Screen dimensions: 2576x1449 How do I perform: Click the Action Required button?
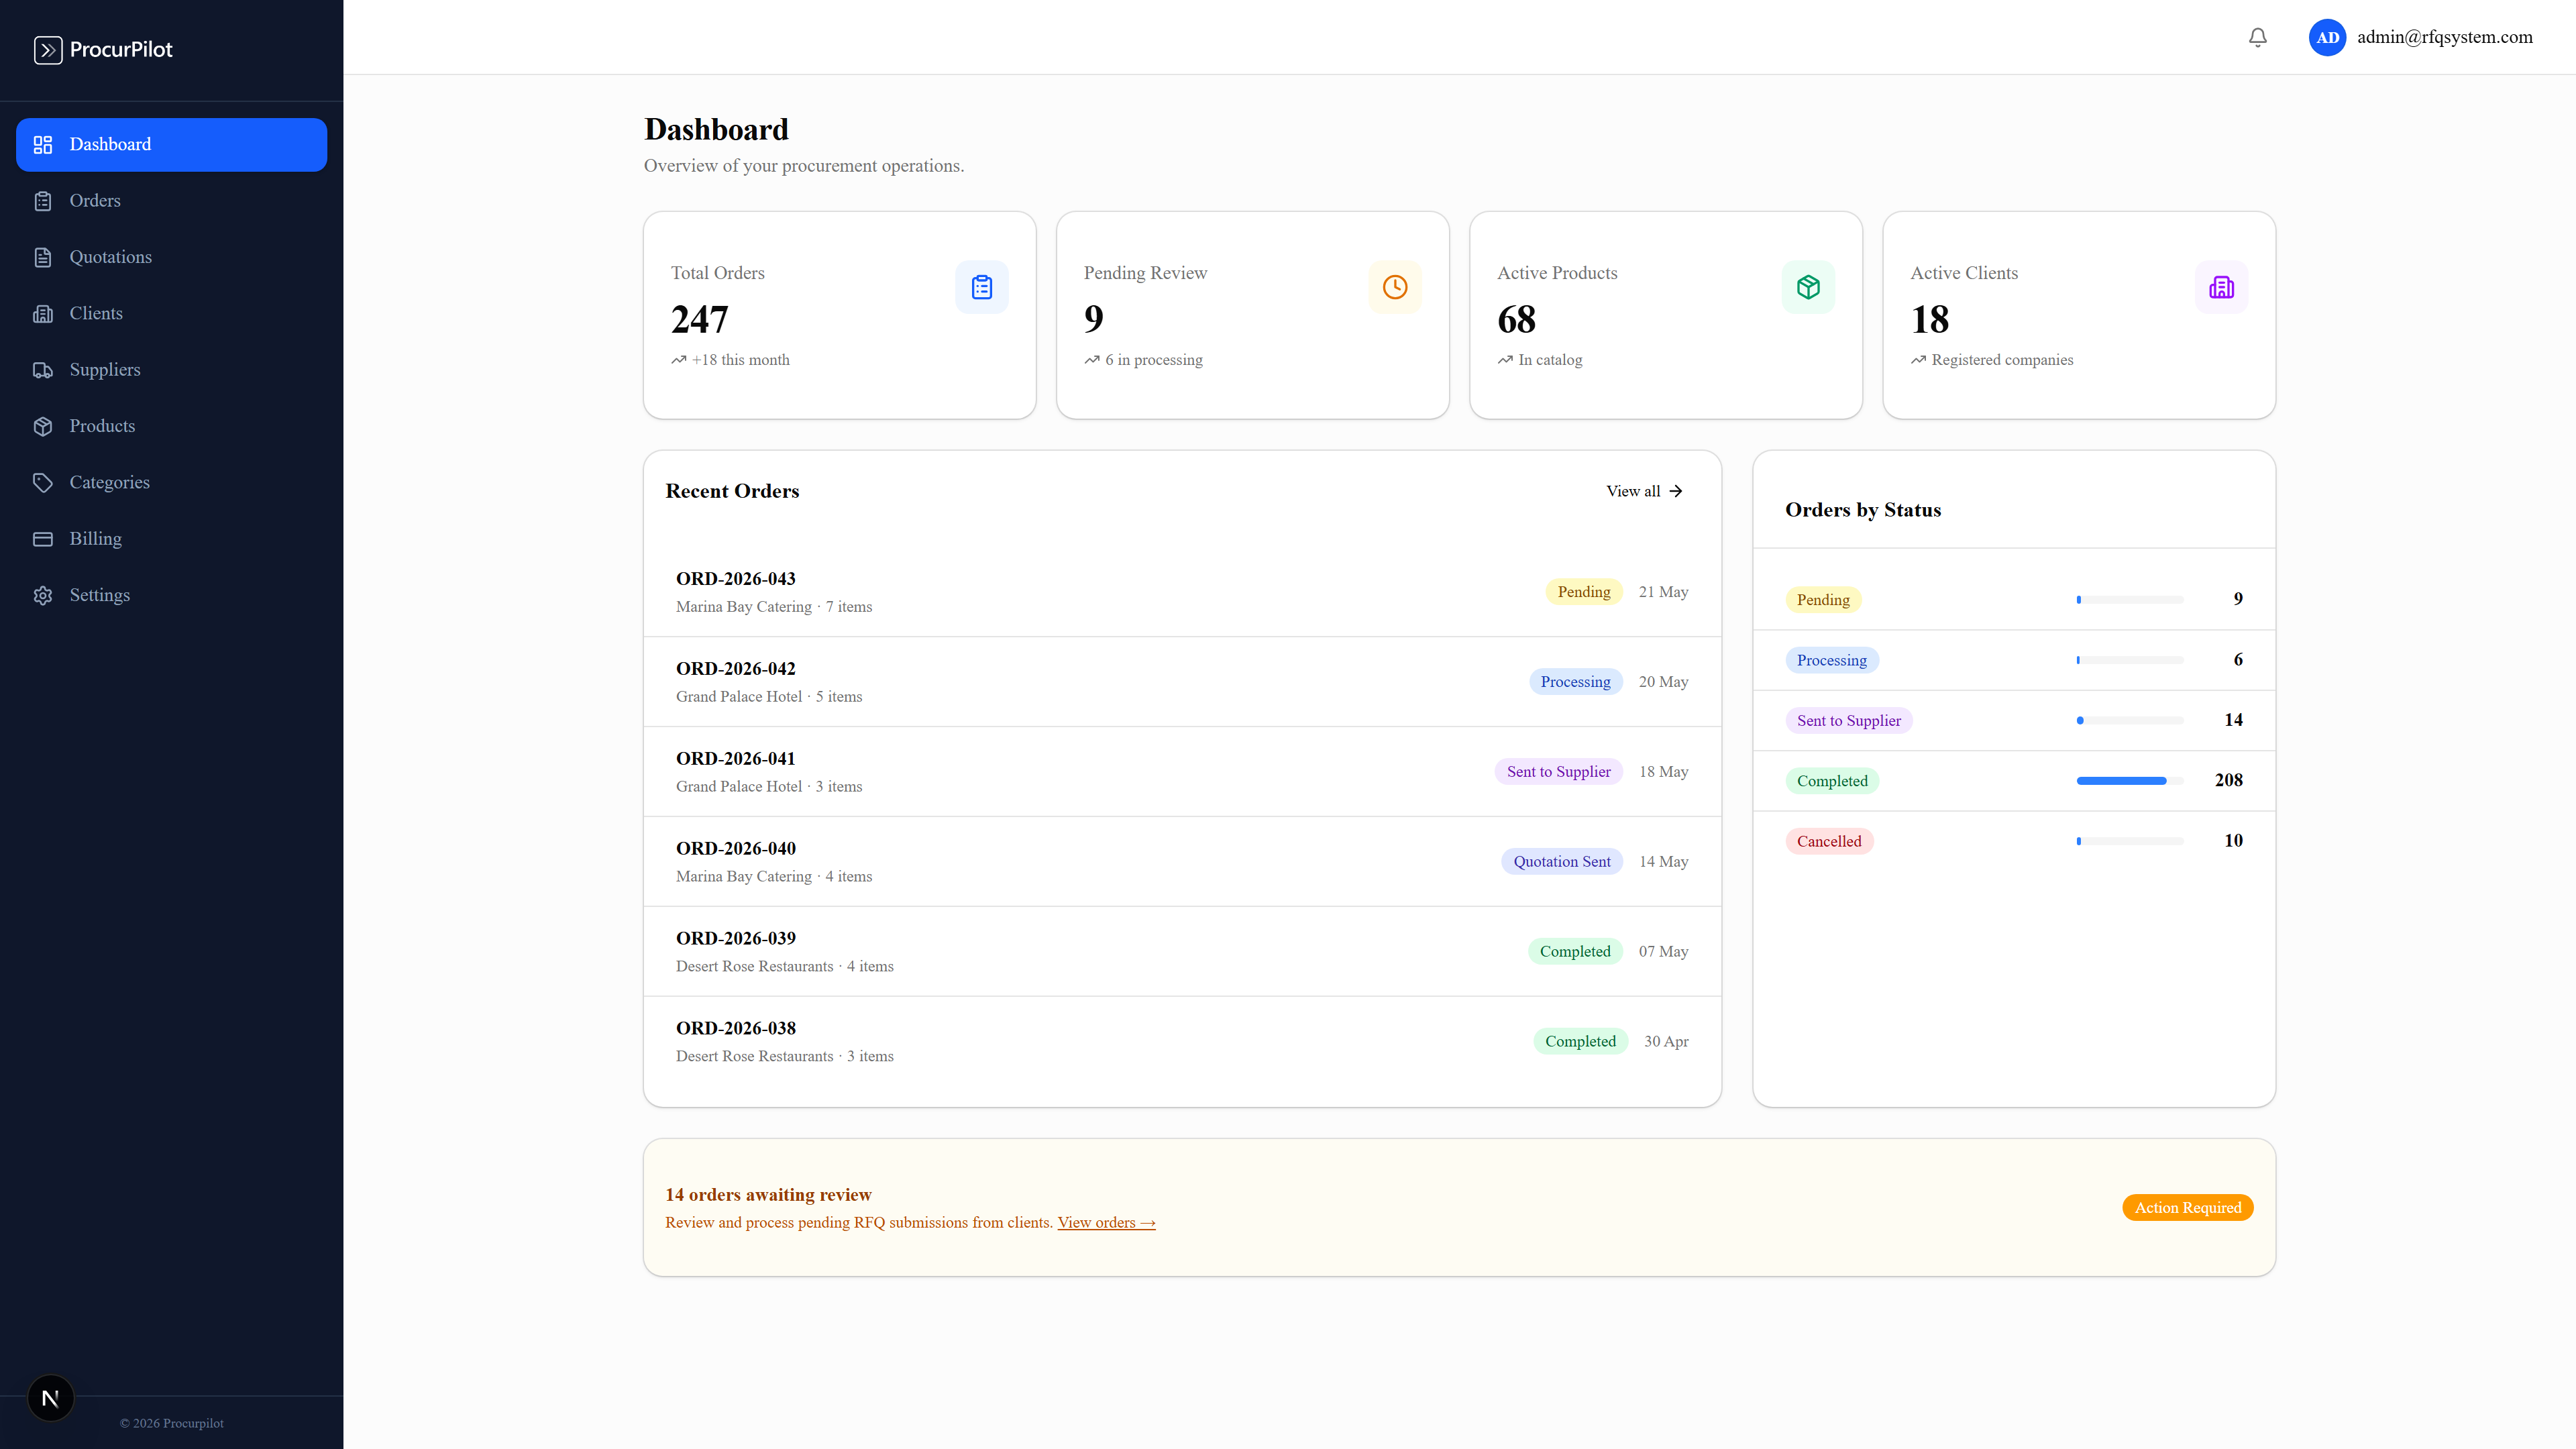2187,1208
